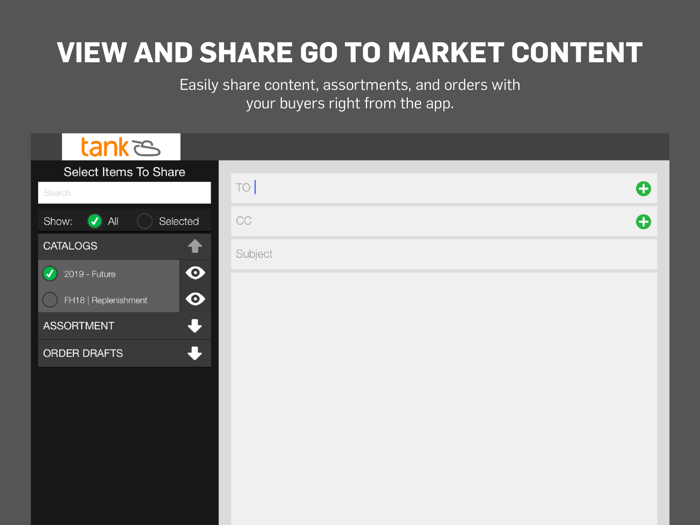
Task: Click the FH18 | Replenishment catalog name
Action: point(106,300)
